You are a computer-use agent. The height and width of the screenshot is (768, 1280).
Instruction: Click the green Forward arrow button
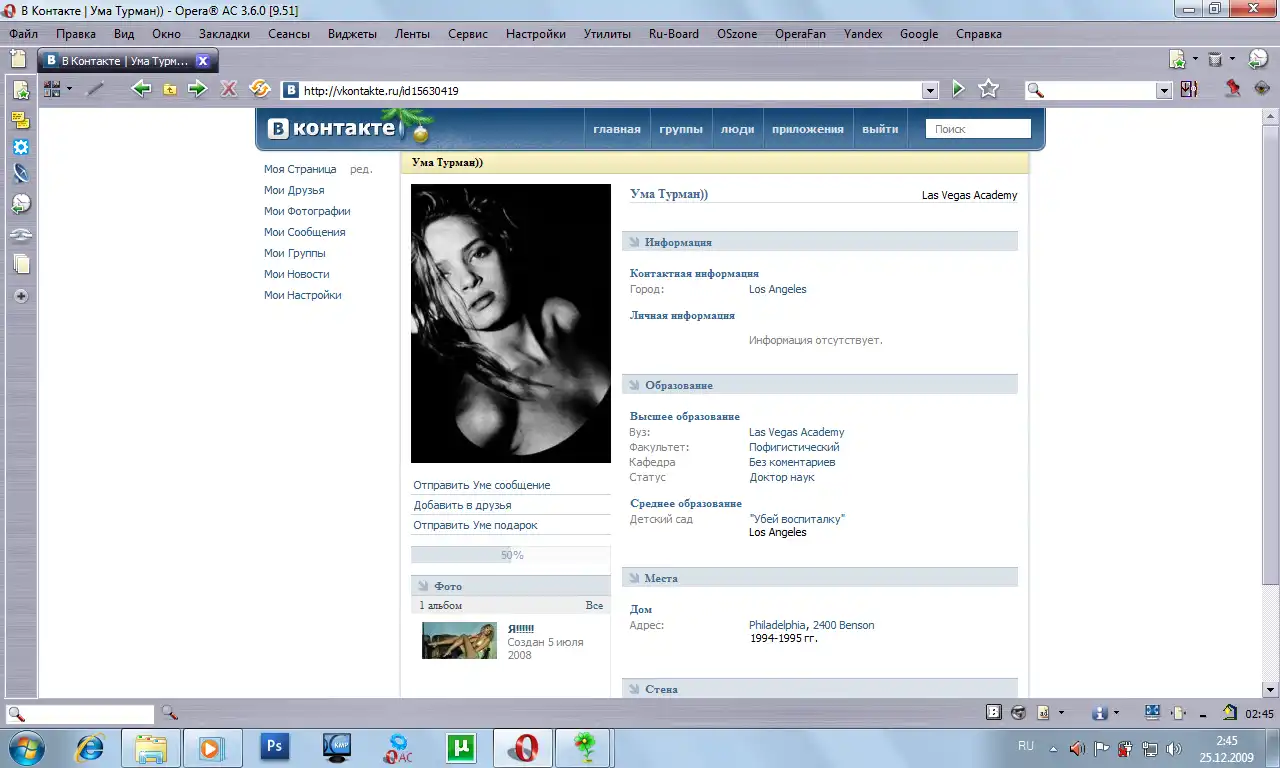coord(197,89)
